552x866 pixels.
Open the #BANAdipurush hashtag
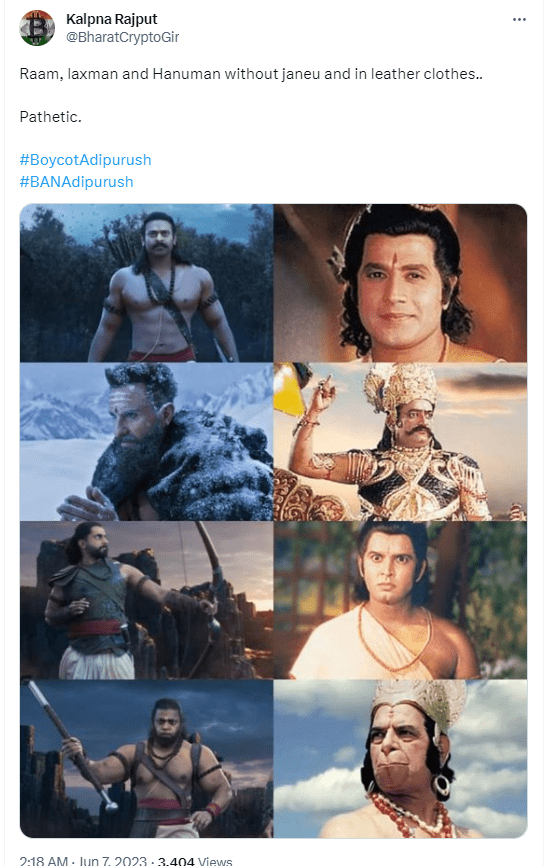click(x=76, y=182)
